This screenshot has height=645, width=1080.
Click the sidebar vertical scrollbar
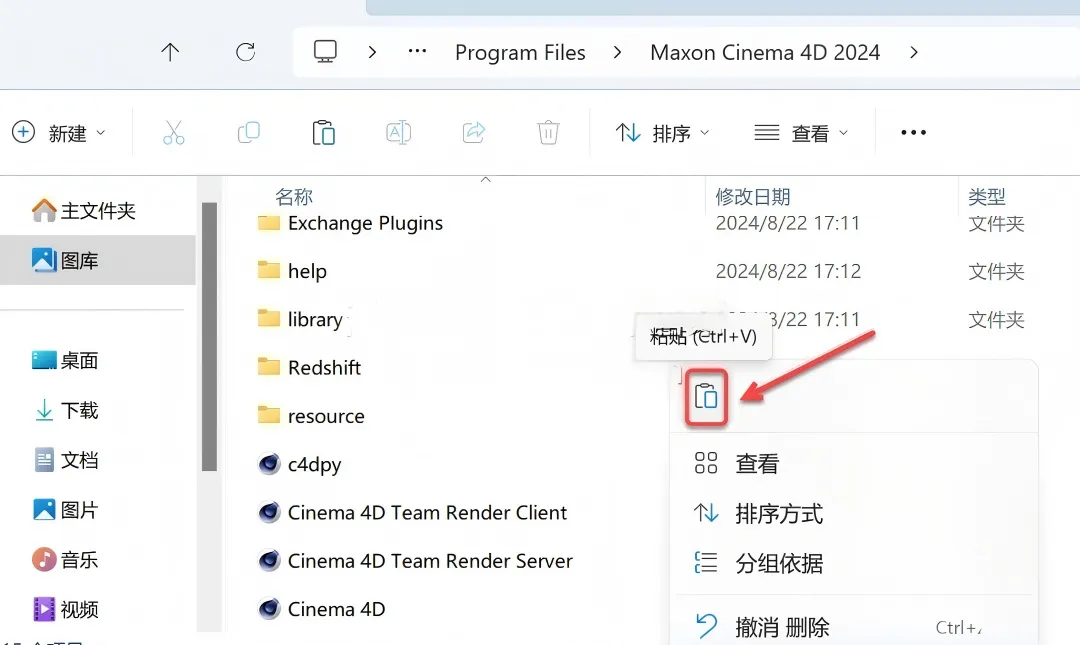tap(209, 336)
